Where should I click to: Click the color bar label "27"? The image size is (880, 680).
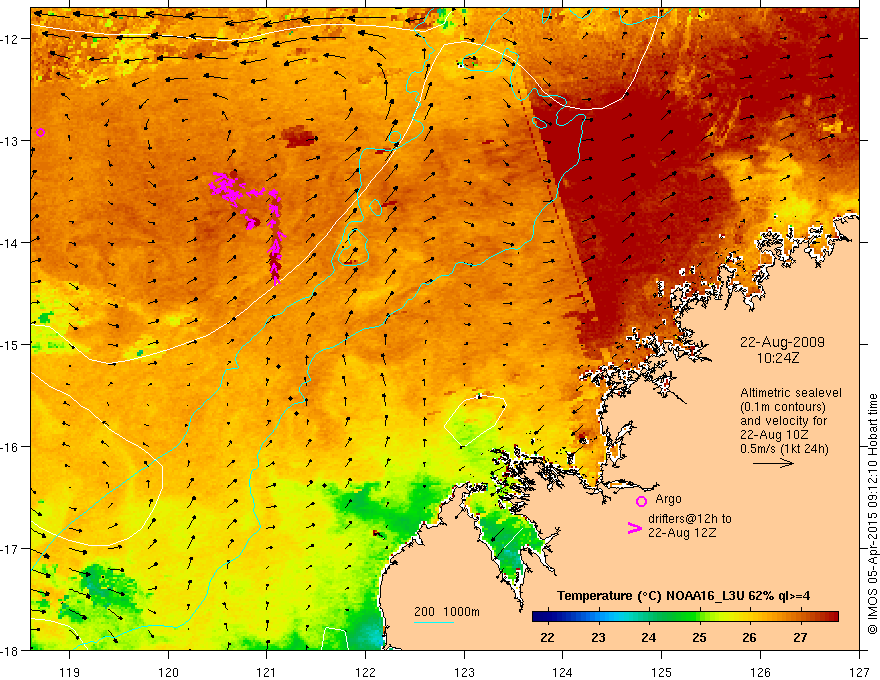point(800,637)
